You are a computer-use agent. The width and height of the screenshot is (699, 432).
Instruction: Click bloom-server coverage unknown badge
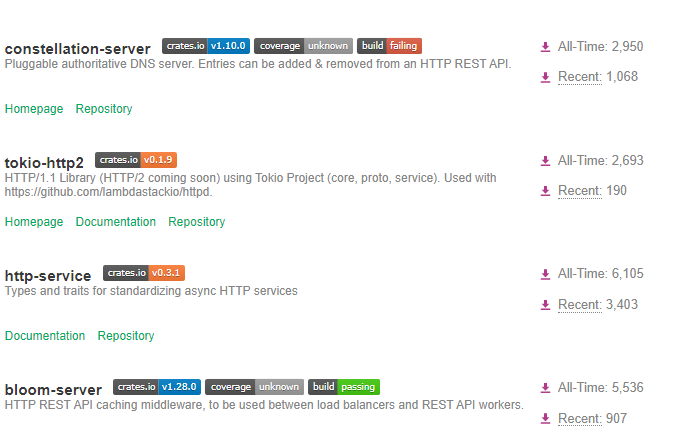click(255, 387)
